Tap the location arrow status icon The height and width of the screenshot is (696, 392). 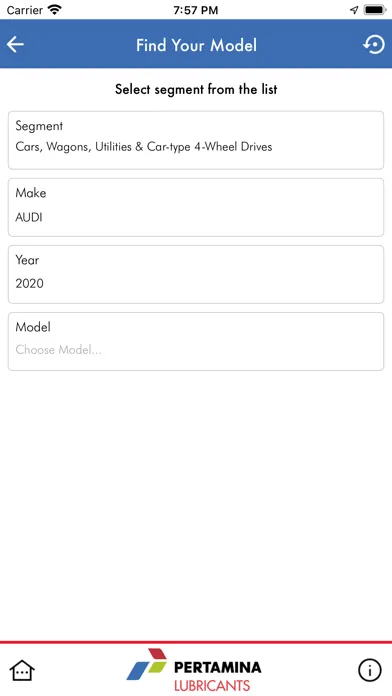[x=354, y=10]
